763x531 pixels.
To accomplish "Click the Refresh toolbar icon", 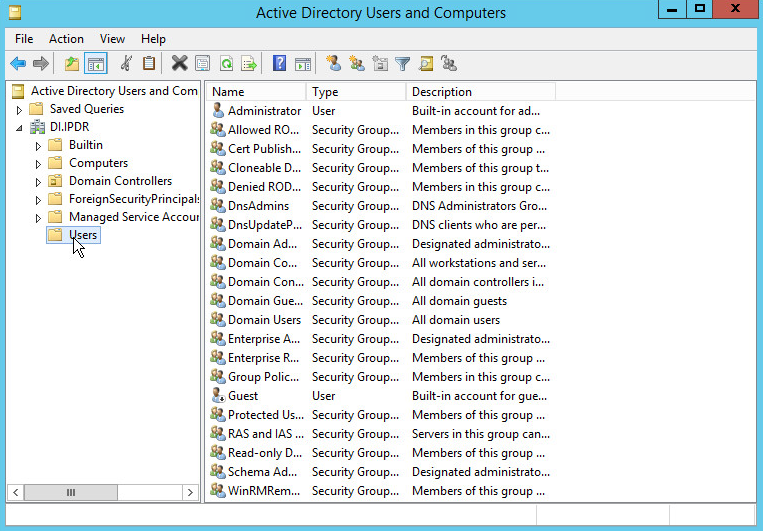I will tap(226, 64).
